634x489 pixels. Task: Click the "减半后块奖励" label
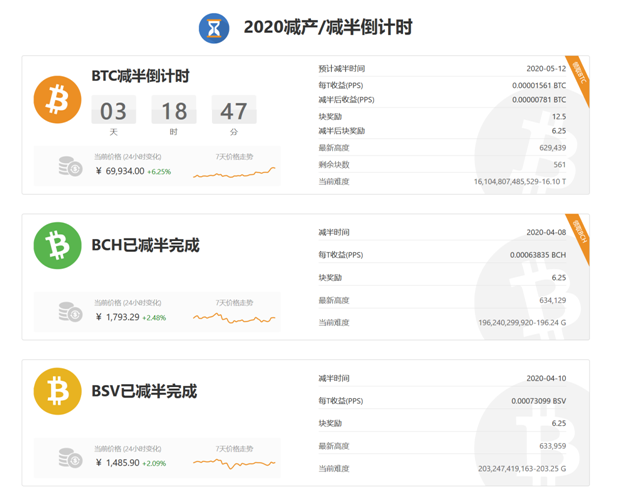[x=342, y=131]
